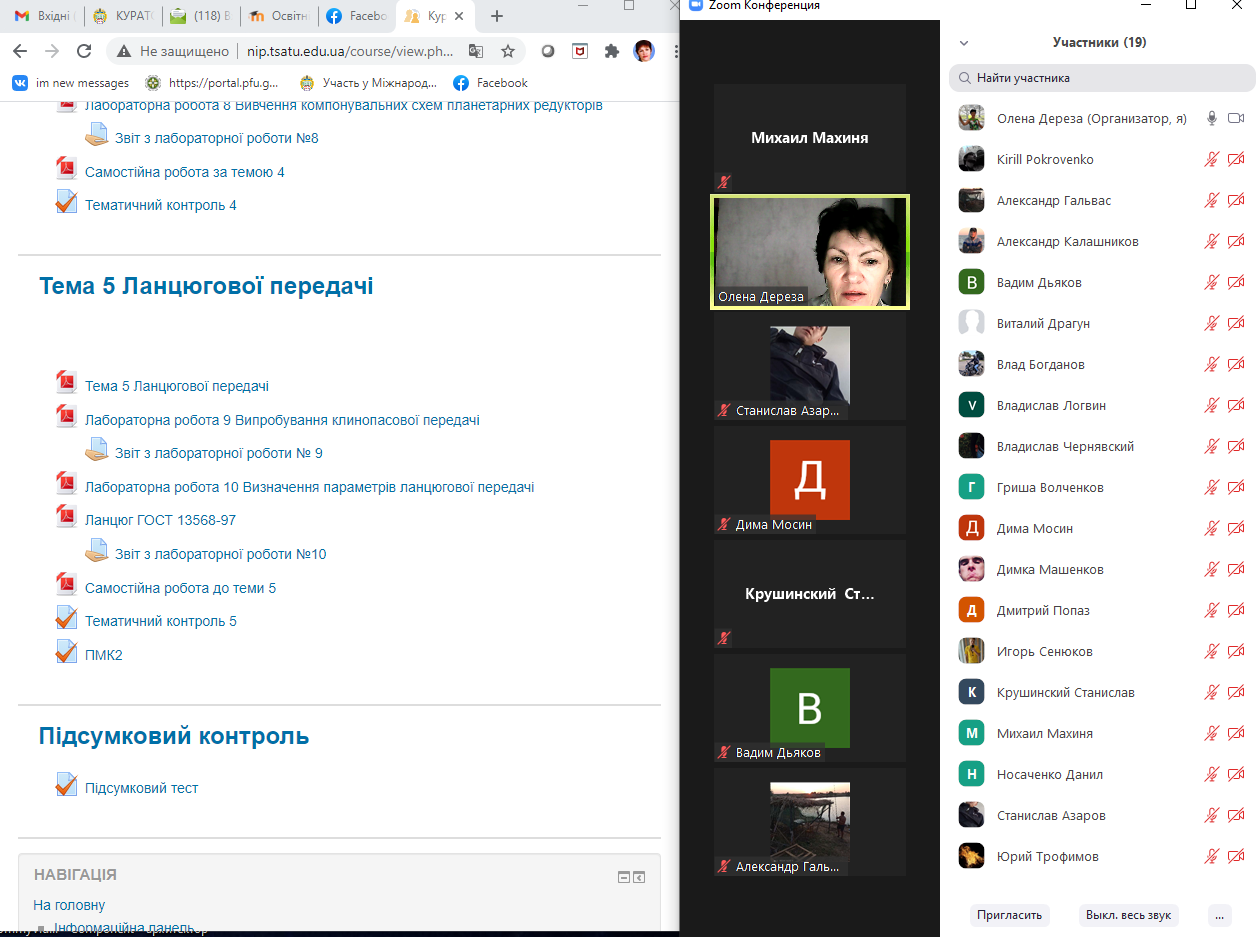Reload the page with the refresh icon
The height and width of the screenshot is (937, 1260).
(84, 51)
